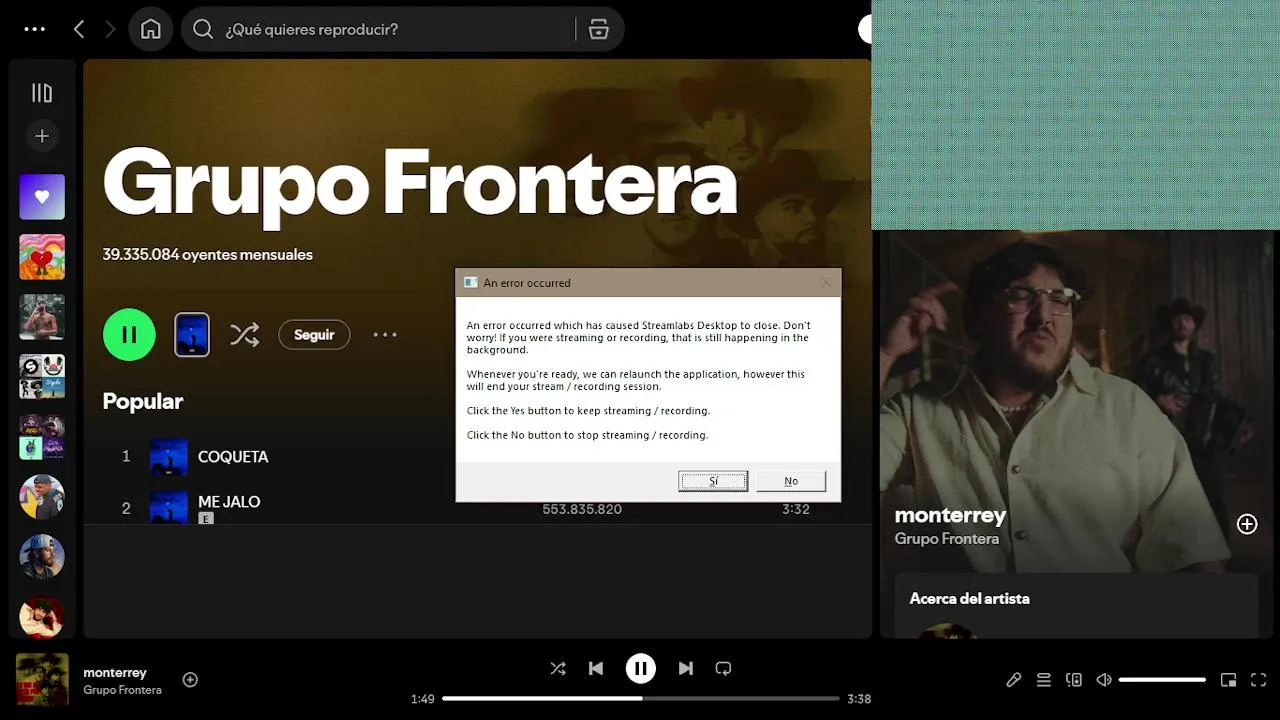Image resolution: width=1280 pixels, height=720 pixels.
Task: Open the bearded man with cap artist thumbnail in the sidebar
Action: pos(42,557)
